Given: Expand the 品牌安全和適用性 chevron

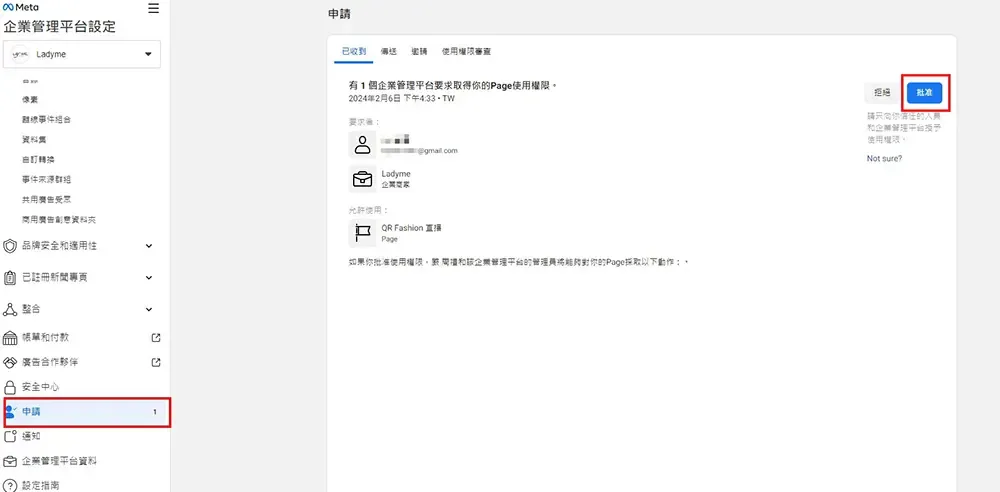Looking at the screenshot, I should (149, 246).
